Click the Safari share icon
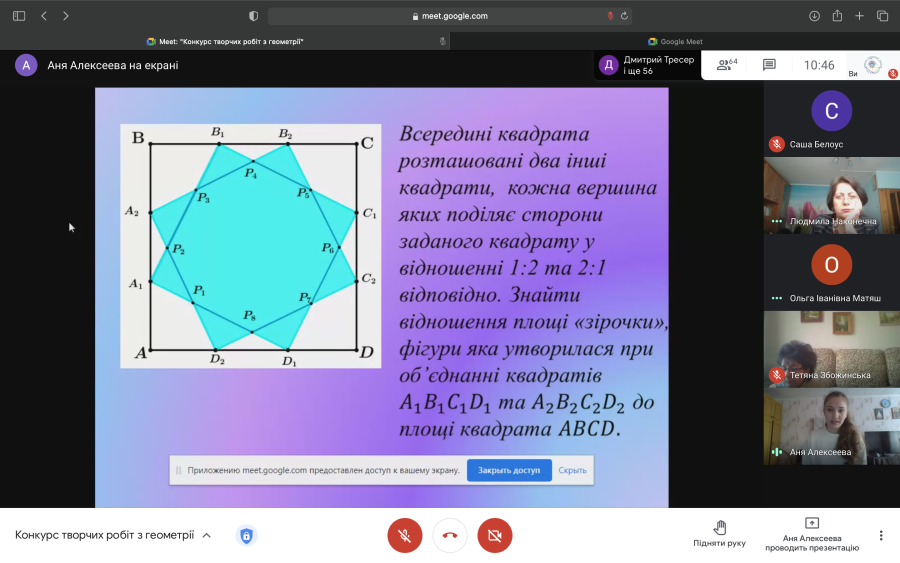The height and width of the screenshot is (563, 900). (x=837, y=16)
